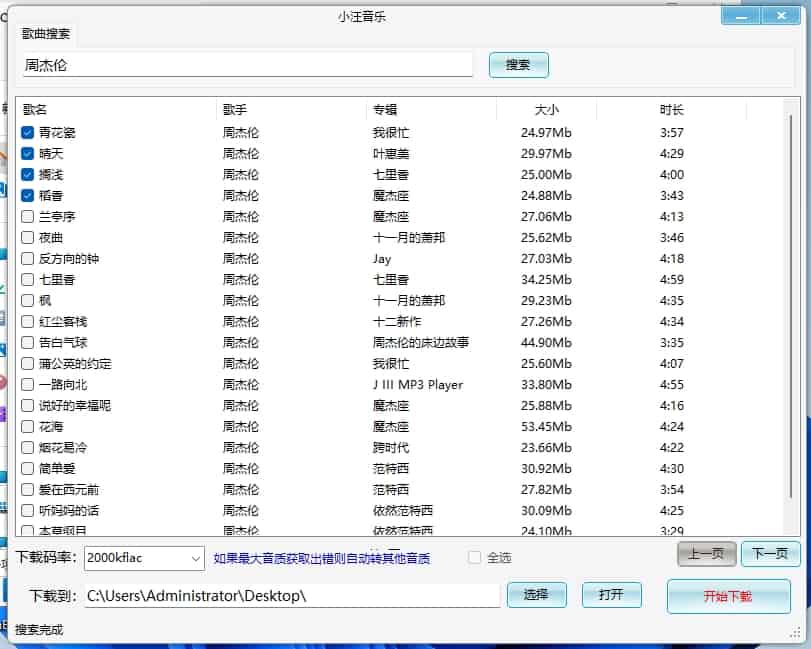Click 选择 to choose download folder
This screenshot has width=811, height=649.
tap(537, 595)
